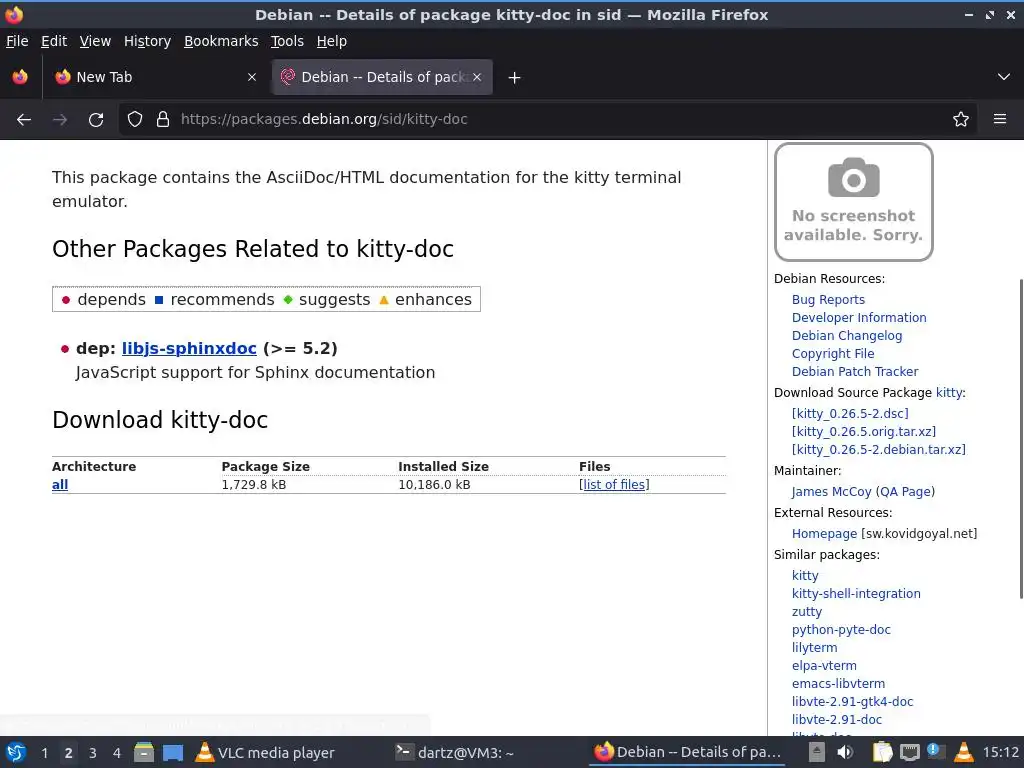Download kitty_0.26.5-2.debian.tar.xz file

[x=878, y=449]
